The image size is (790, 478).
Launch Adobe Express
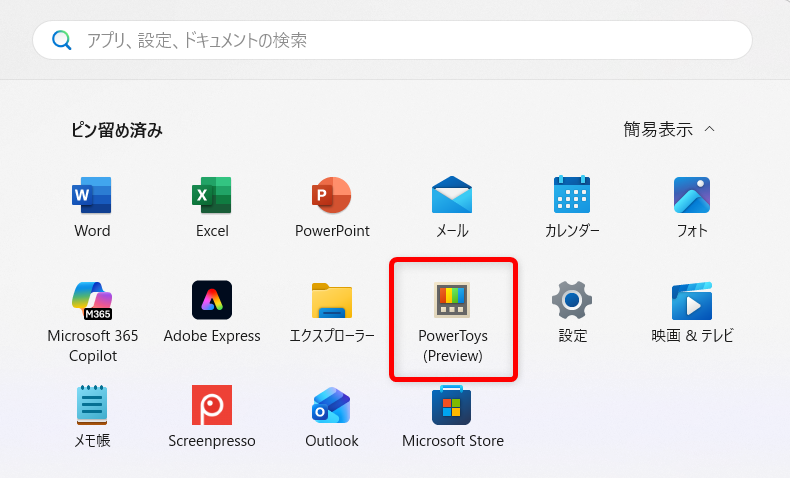pyautogui.click(x=212, y=312)
